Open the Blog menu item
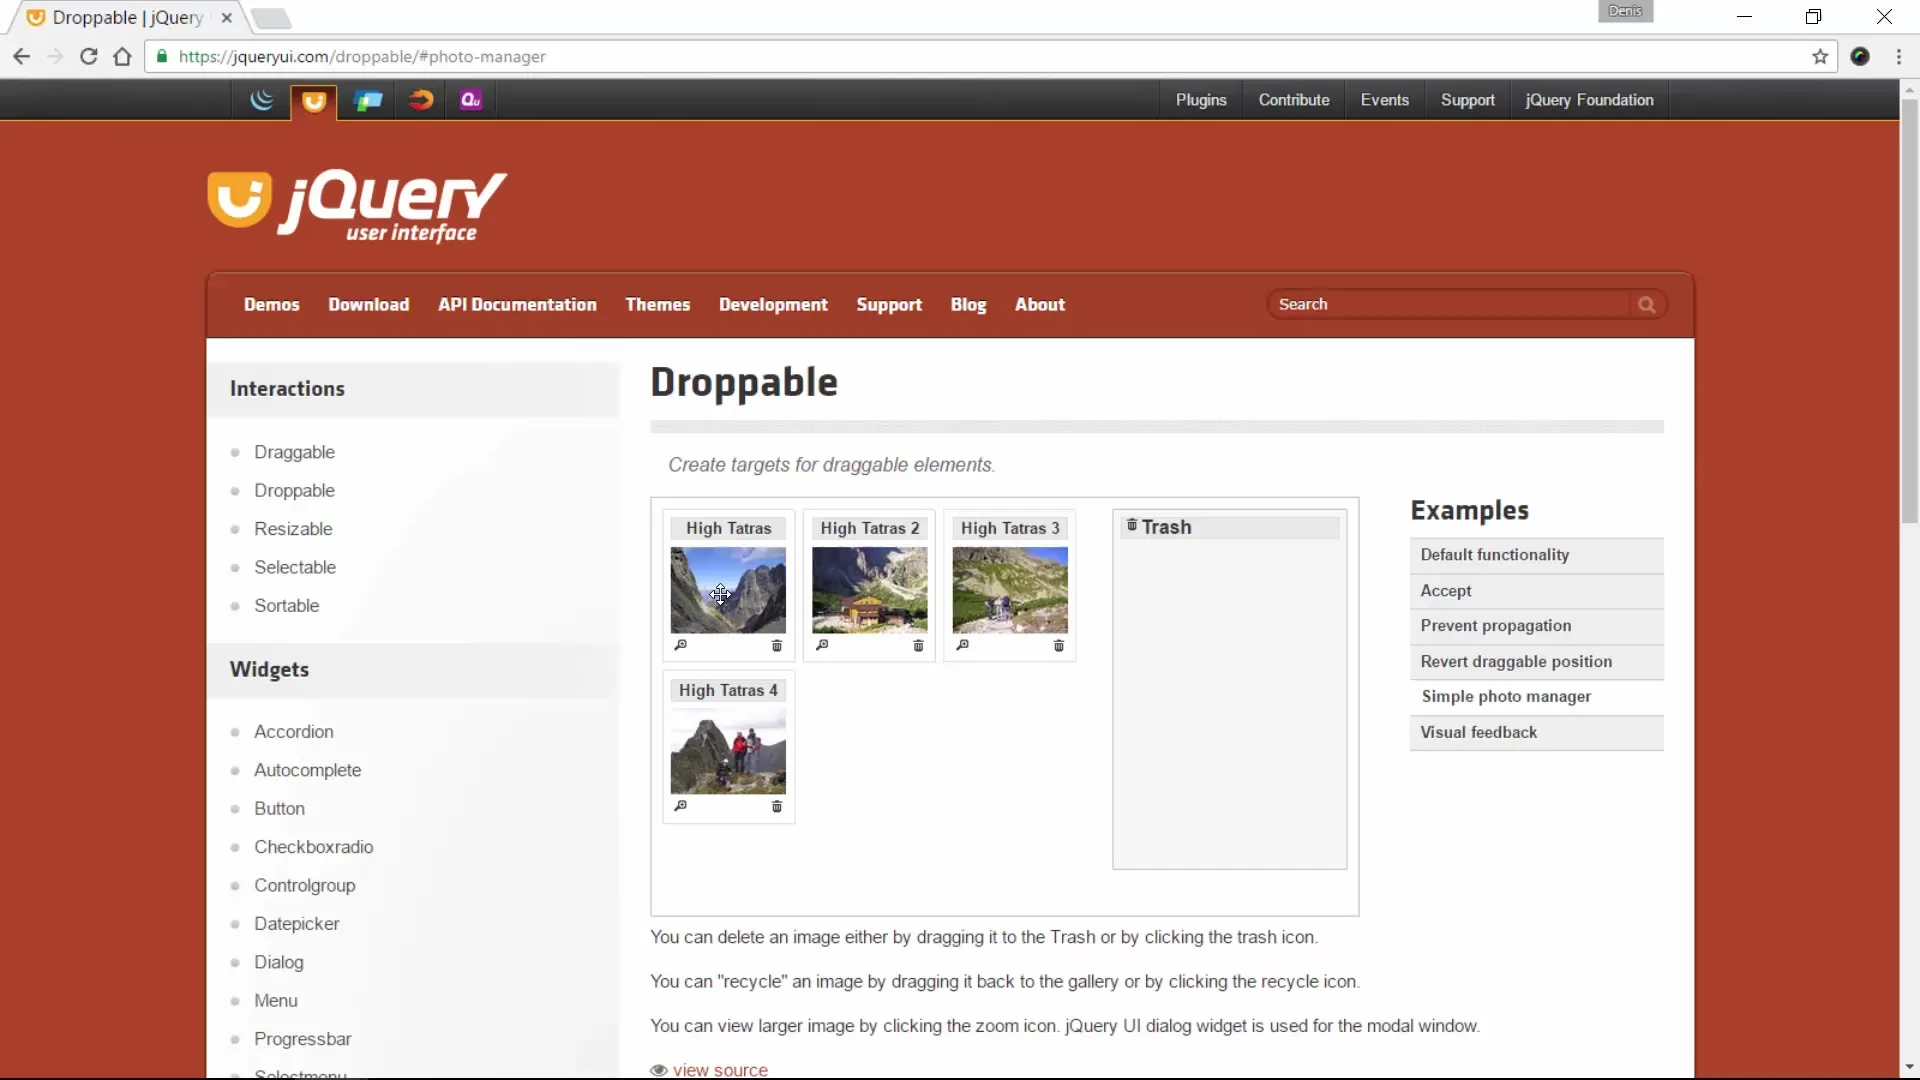This screenshot has height=1080, width=1920. (x=968, y=305)
